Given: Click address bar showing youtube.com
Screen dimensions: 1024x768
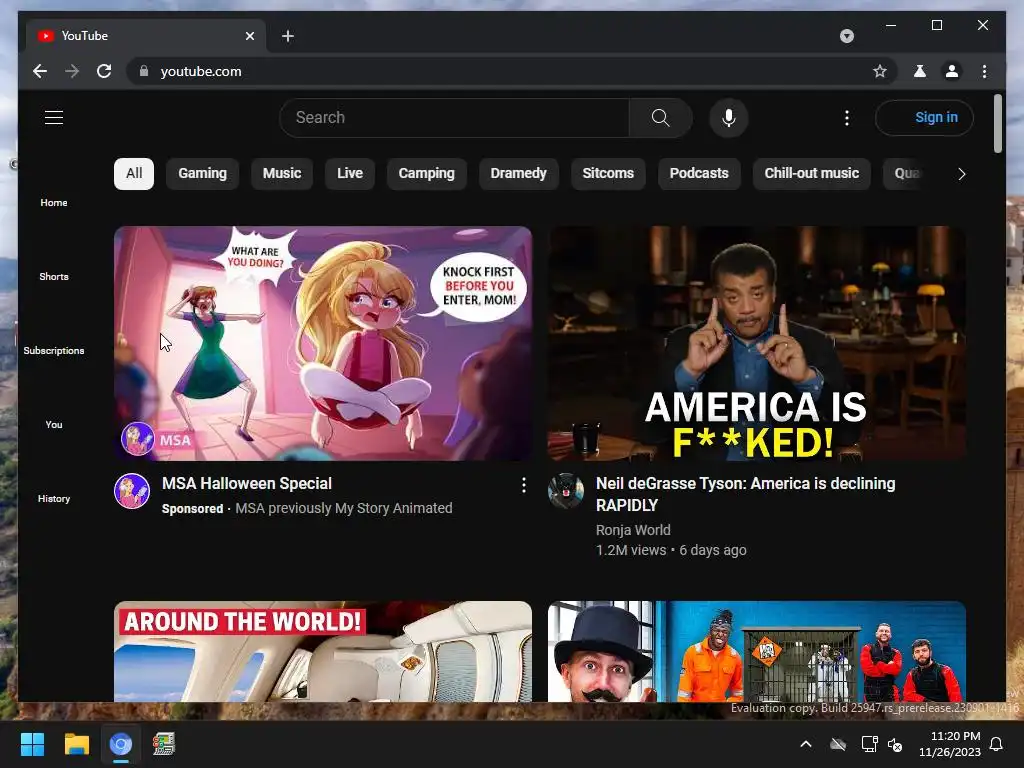Looking at the screenshot, I should (509, 71).
